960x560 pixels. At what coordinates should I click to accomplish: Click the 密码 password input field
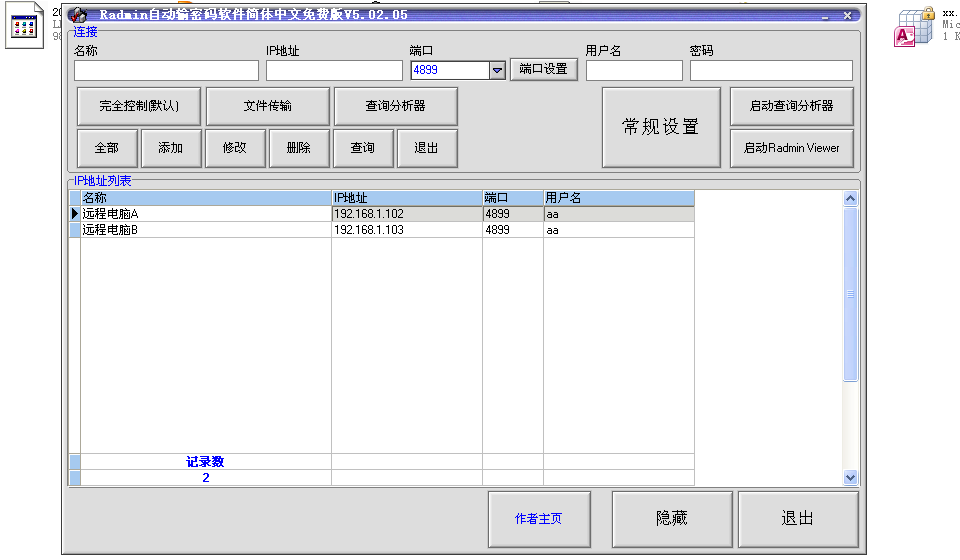pos(771,70)
